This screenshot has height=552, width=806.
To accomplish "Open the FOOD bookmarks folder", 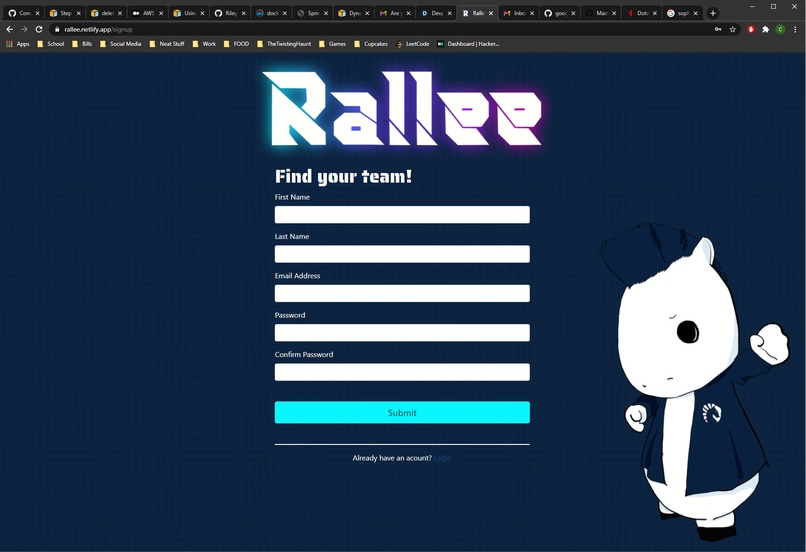I will click(236, 44).
